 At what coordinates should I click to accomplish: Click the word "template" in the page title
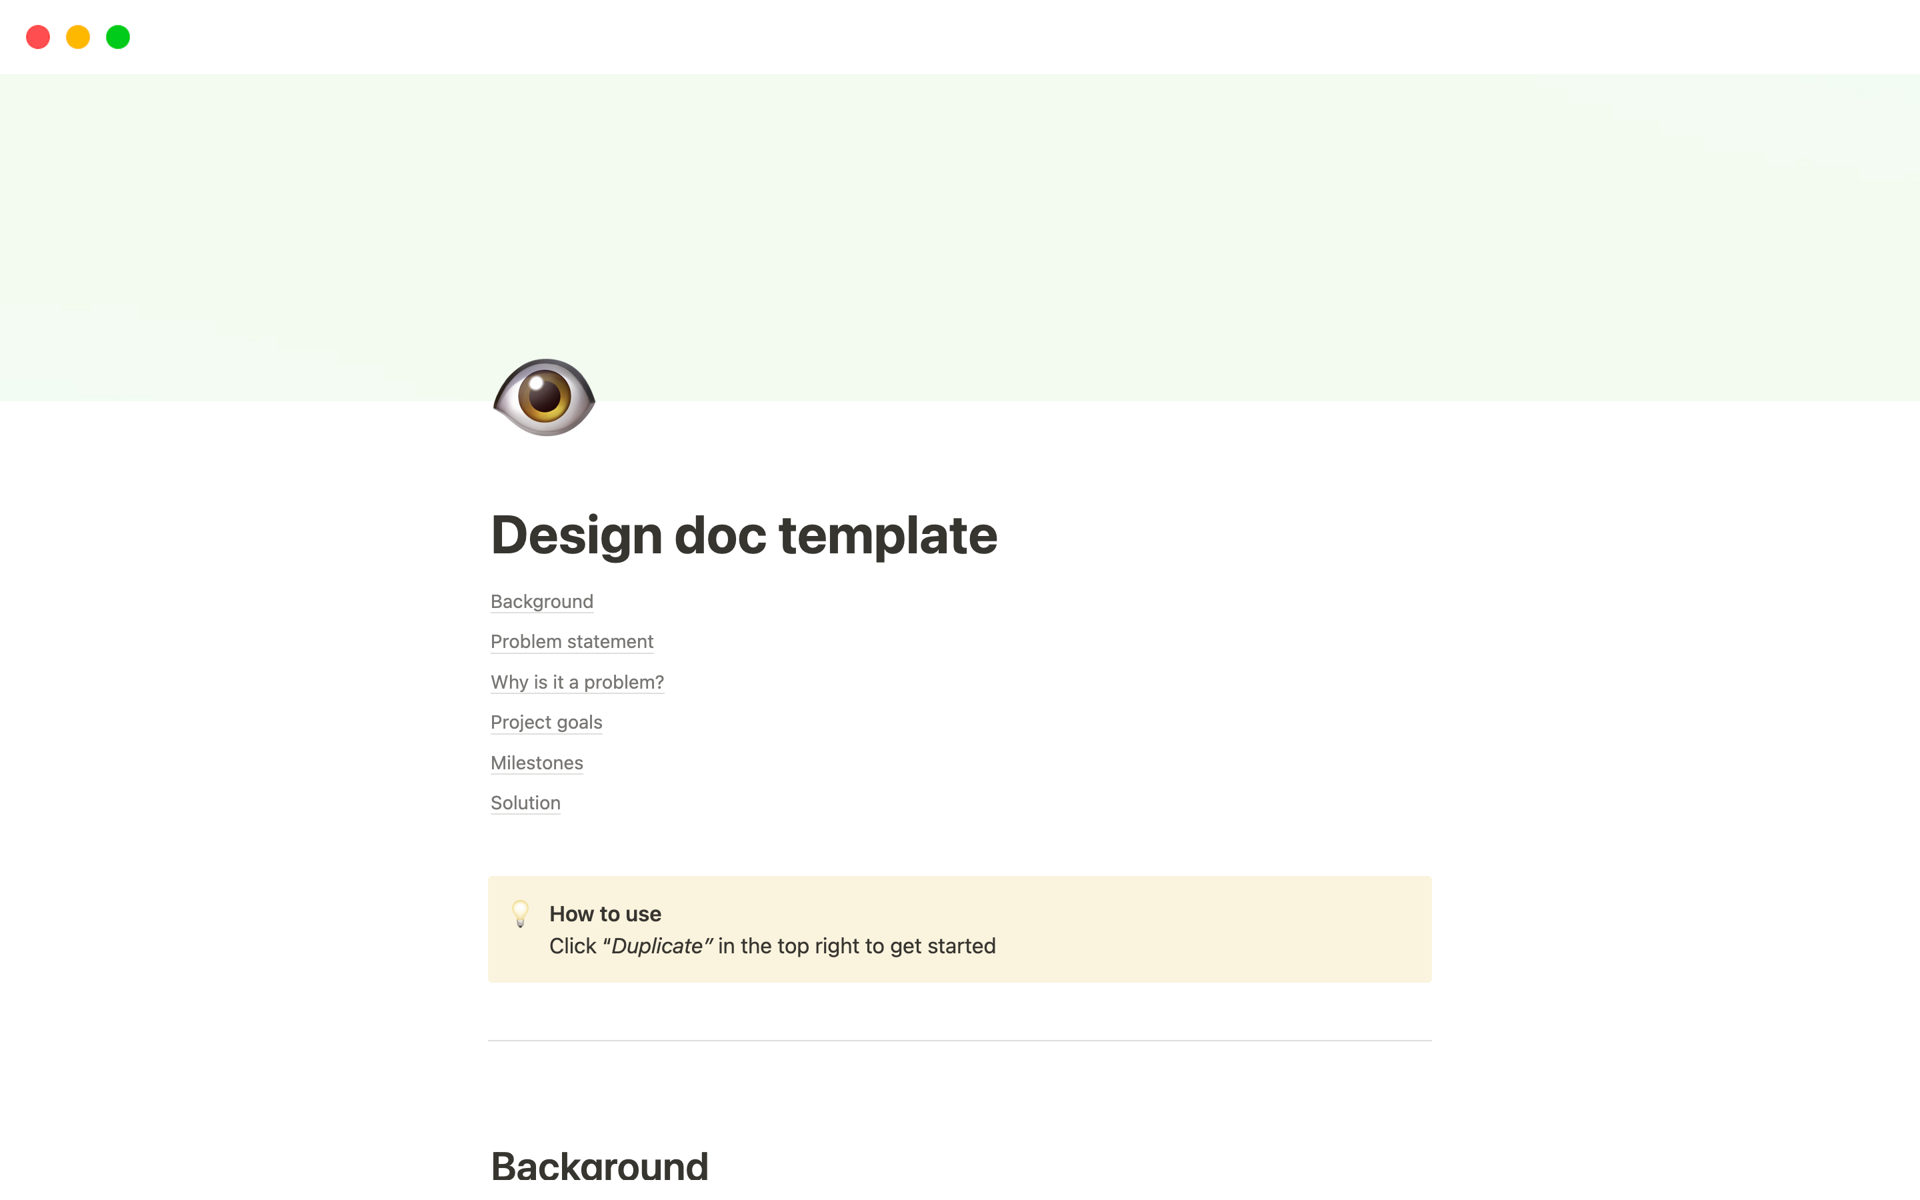pyautogui.click(x=887, y=535)
